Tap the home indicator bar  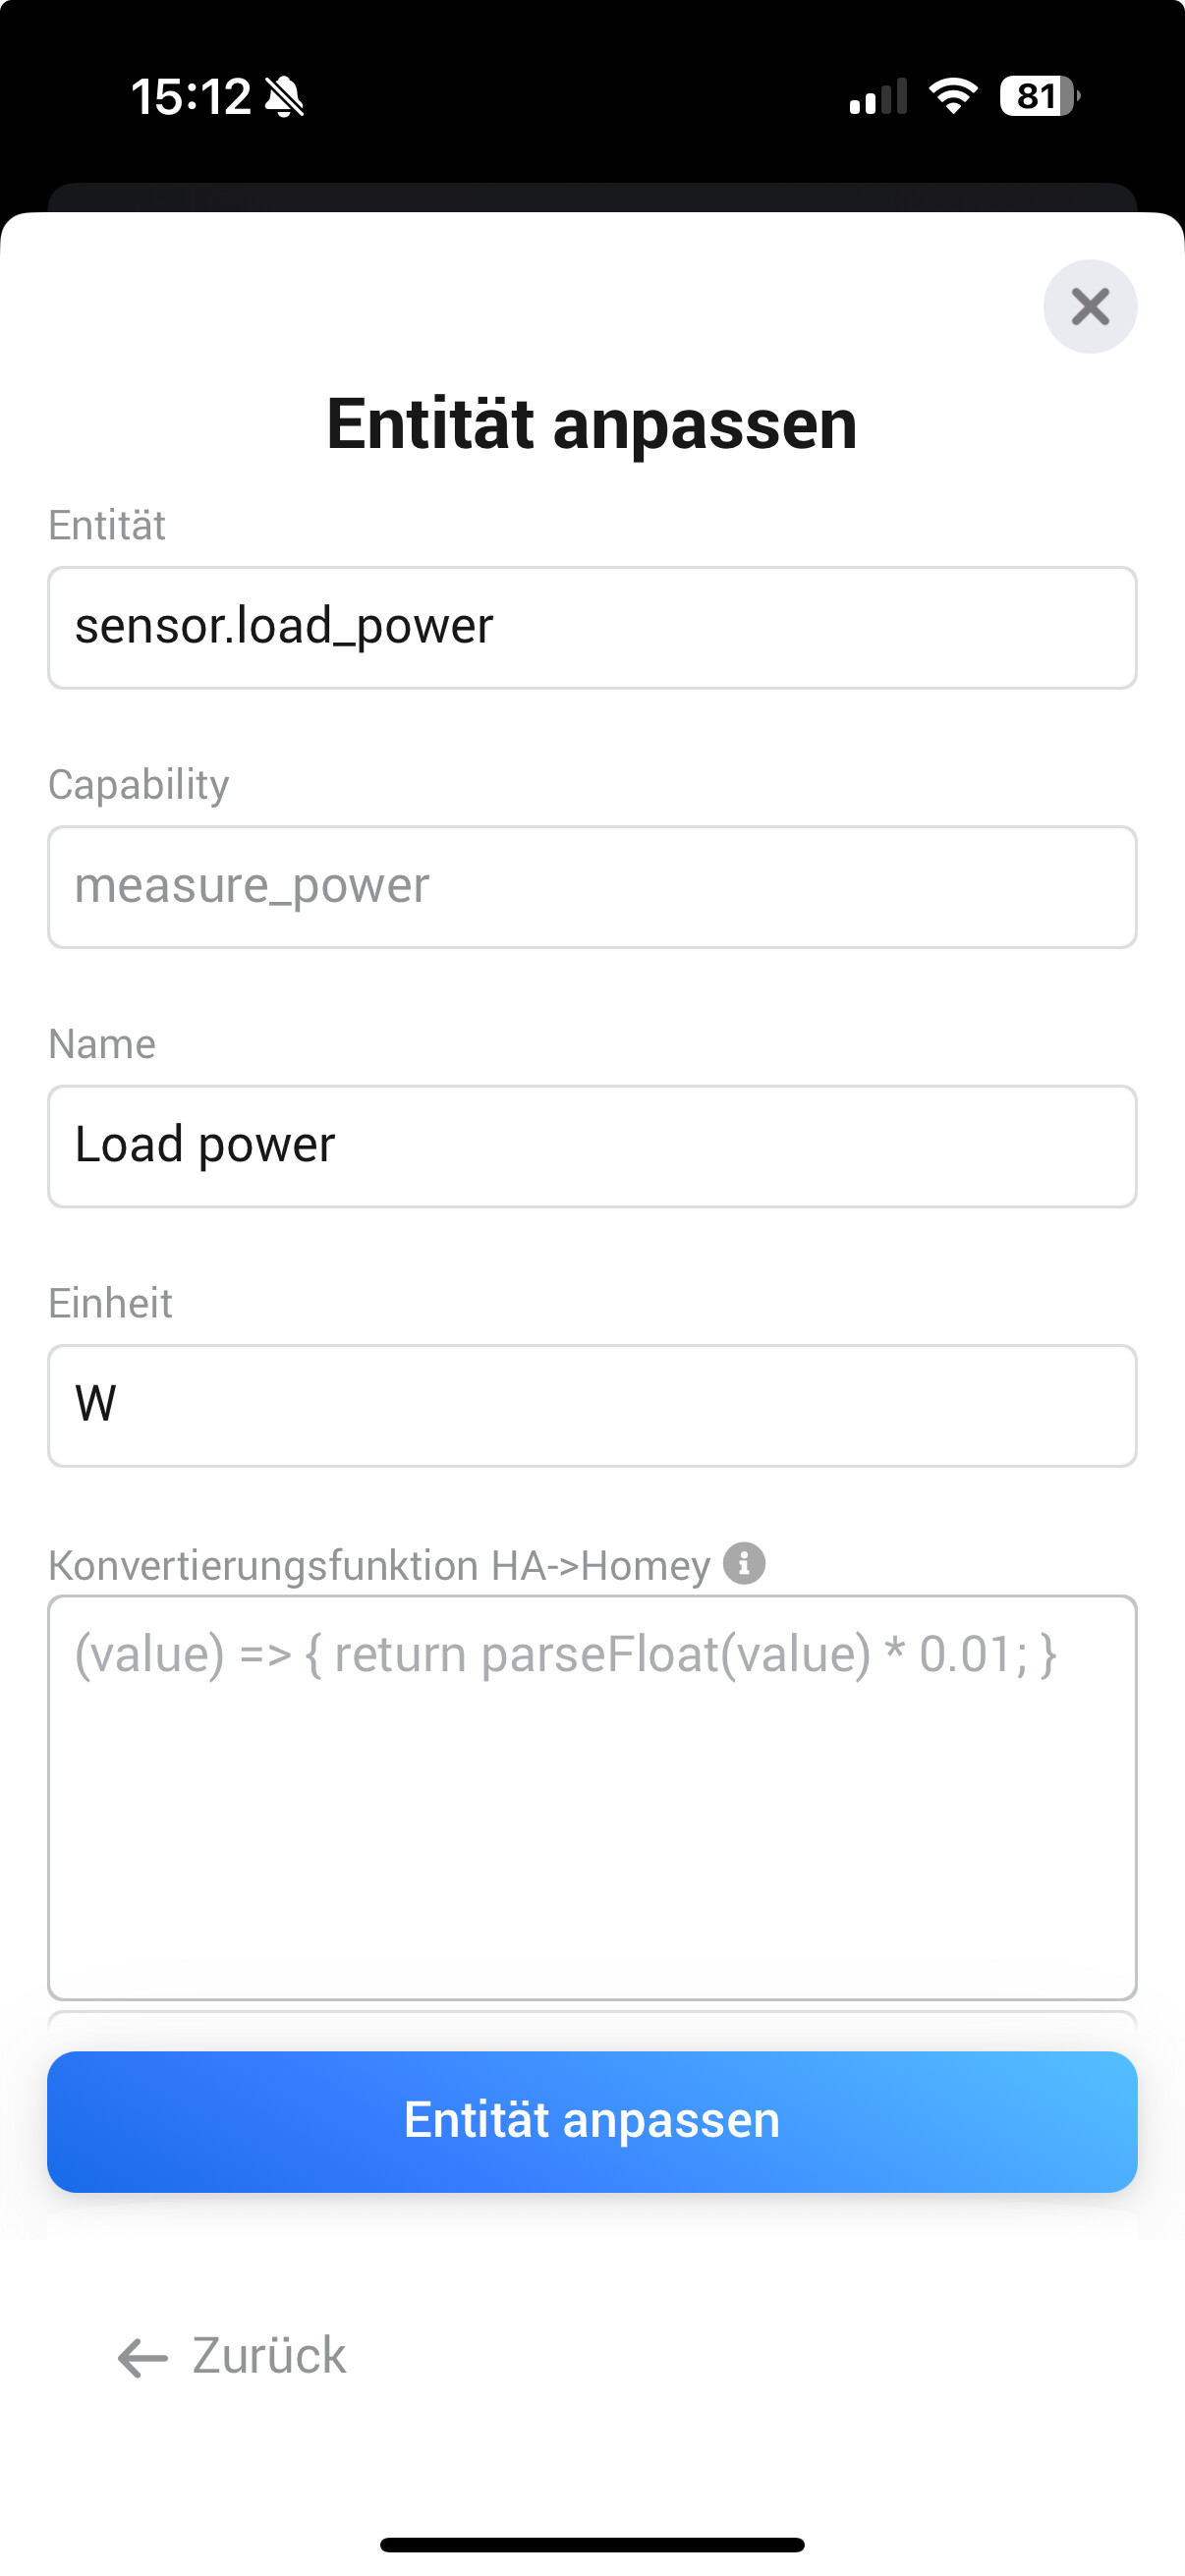tap(592, 2544)
